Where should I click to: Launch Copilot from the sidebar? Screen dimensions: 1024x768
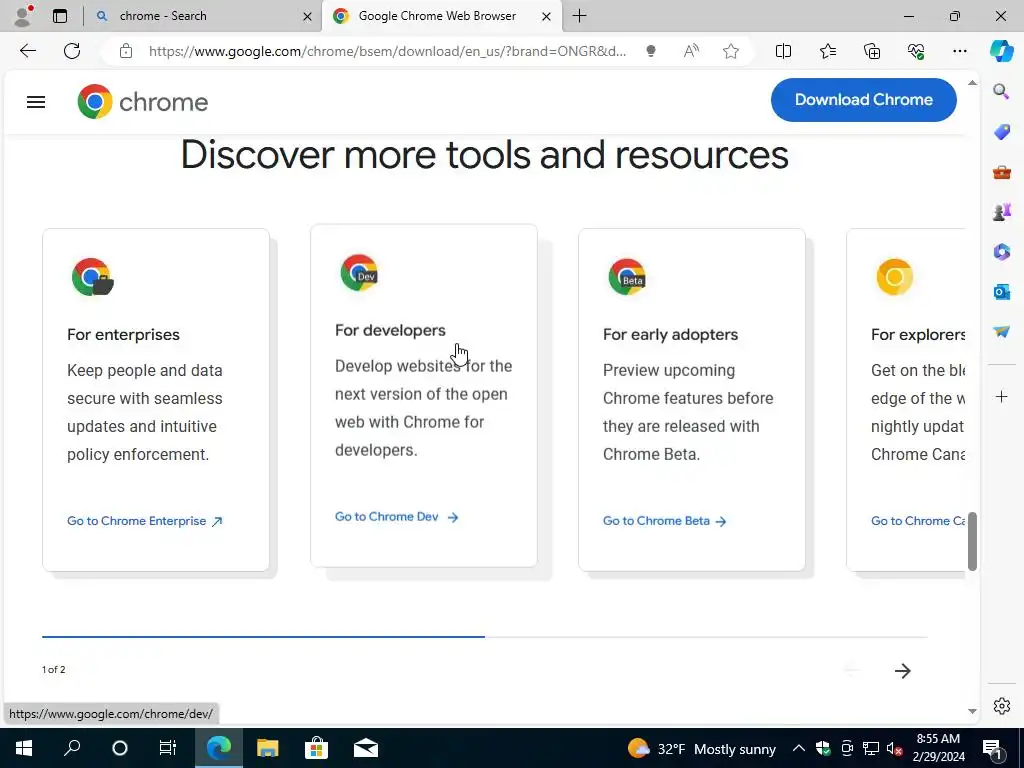click(x=1001, y=51)
